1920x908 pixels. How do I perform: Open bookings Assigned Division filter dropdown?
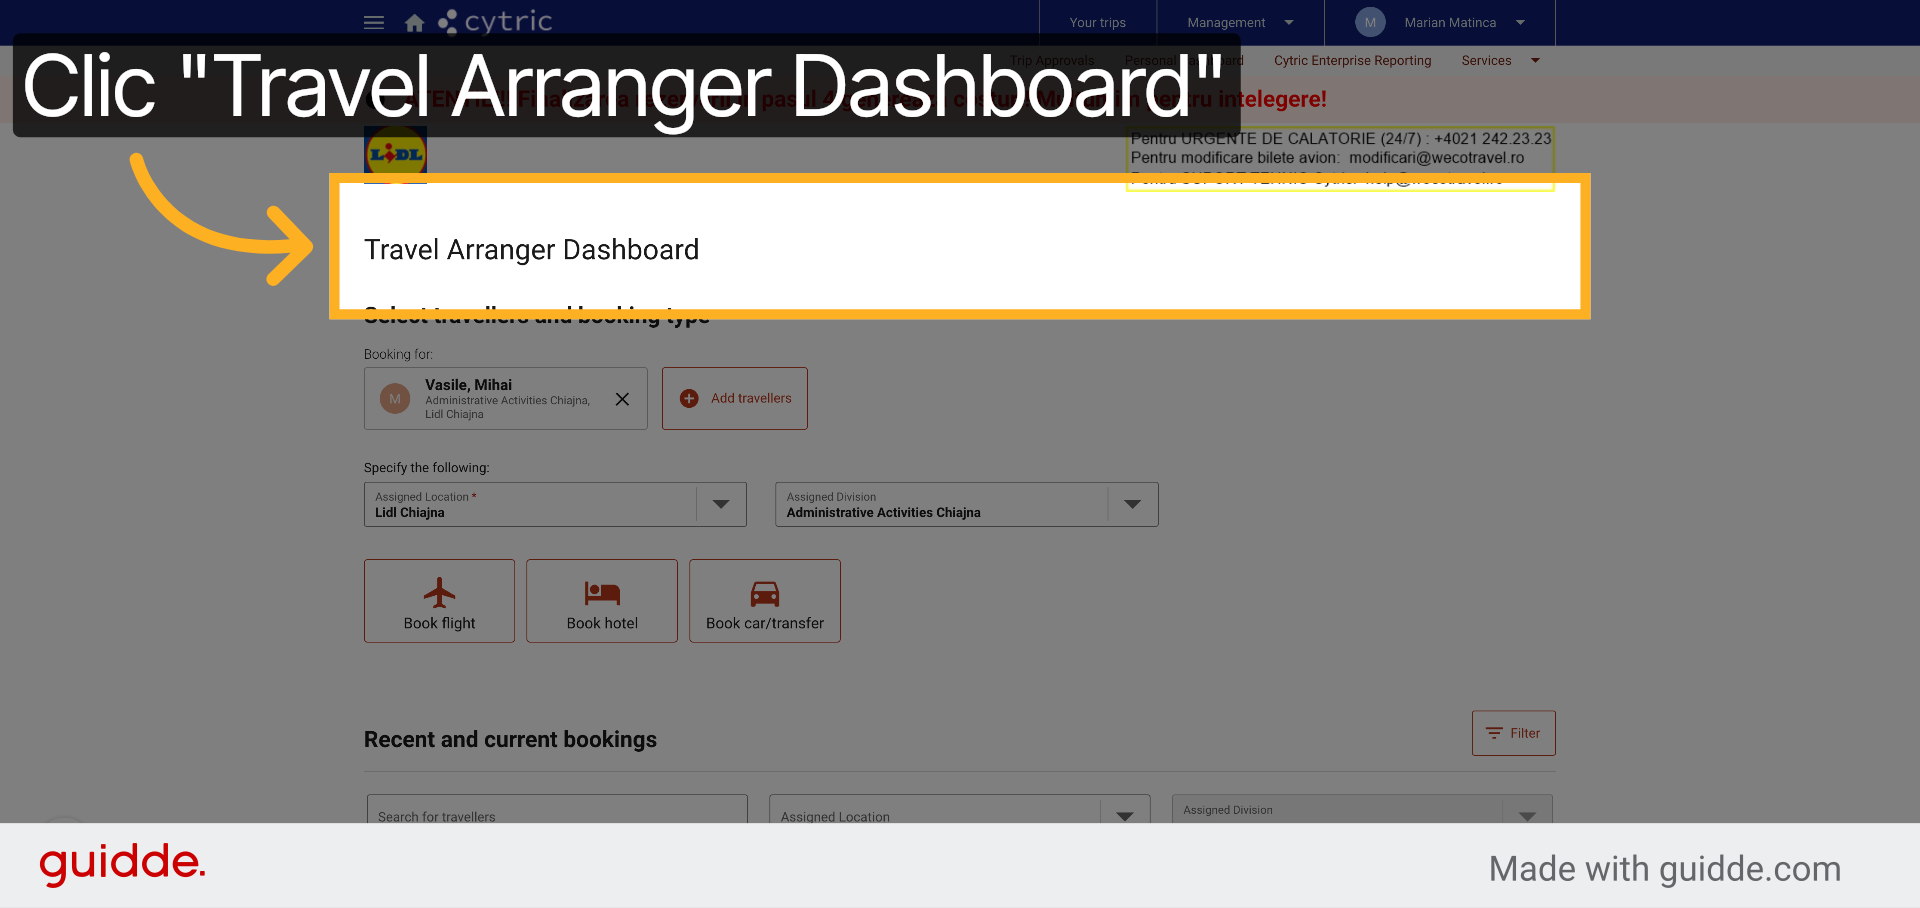point(1362,809)
